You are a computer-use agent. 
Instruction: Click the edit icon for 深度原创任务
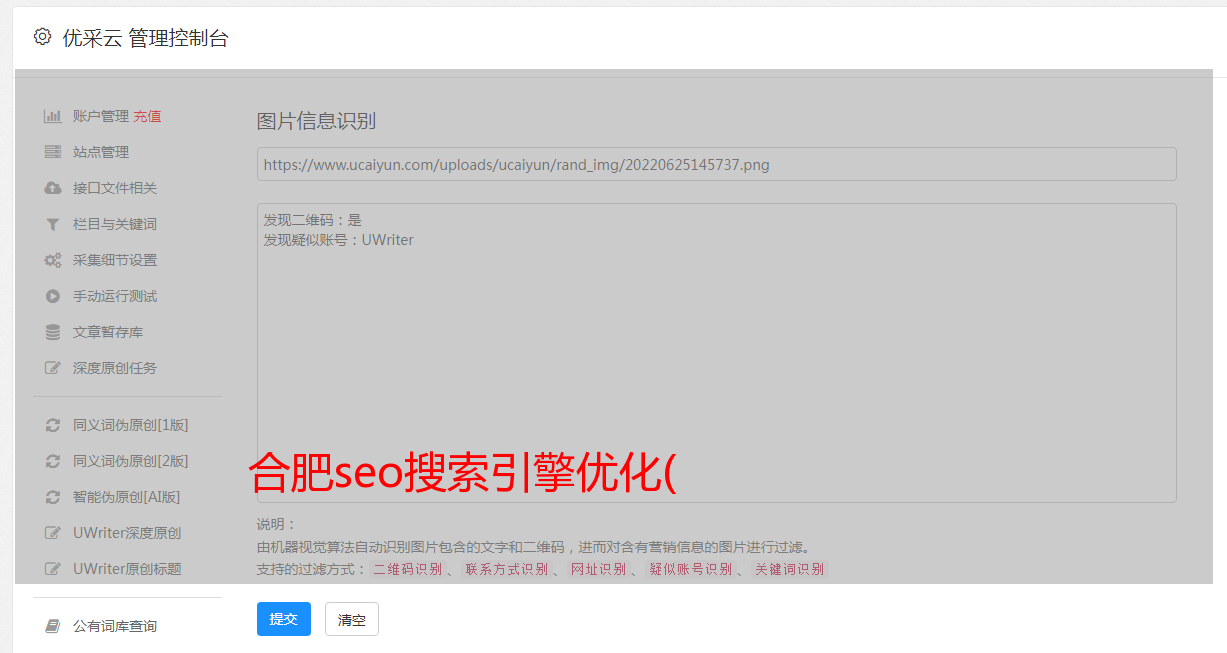(x=53, y=368)
